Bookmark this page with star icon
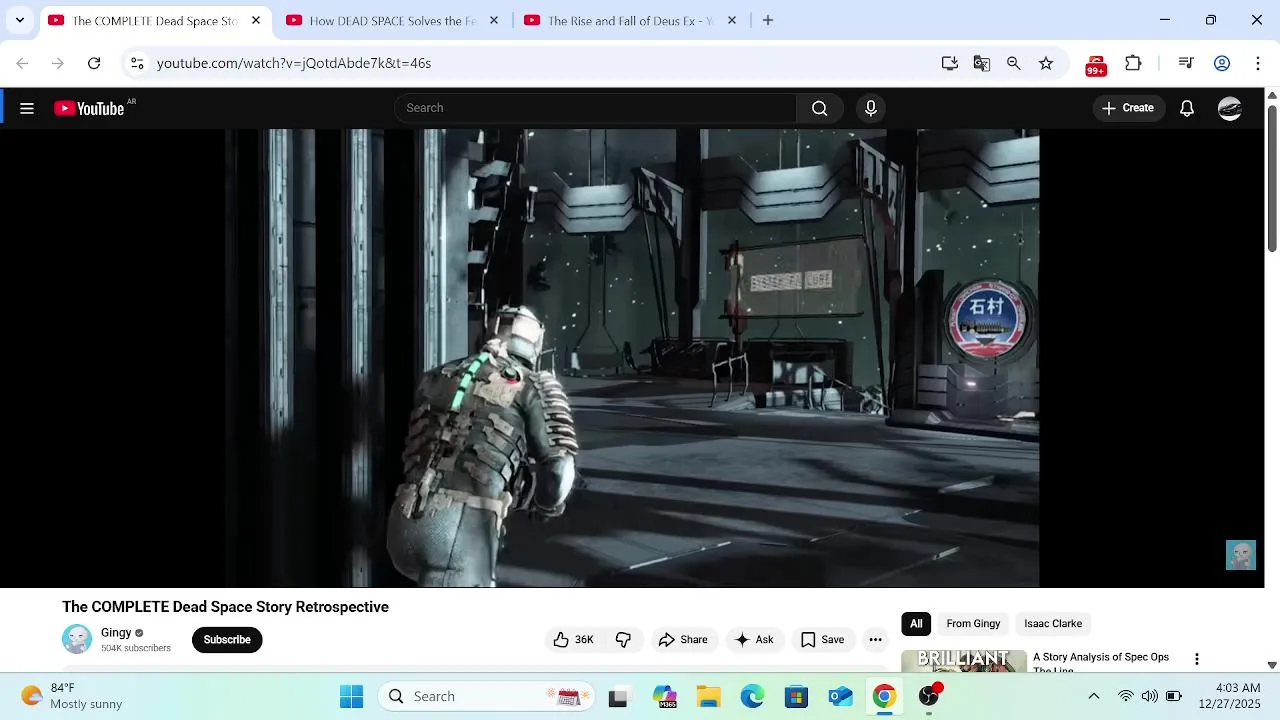The height and width of the screenshot is (720, 1280). tap(1046, 63)
